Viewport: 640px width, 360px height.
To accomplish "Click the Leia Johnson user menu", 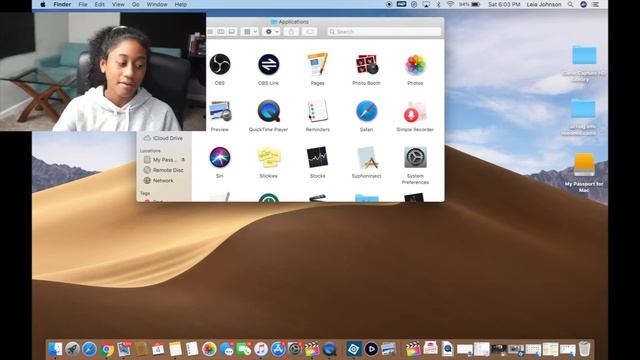I will click(544, 4).
